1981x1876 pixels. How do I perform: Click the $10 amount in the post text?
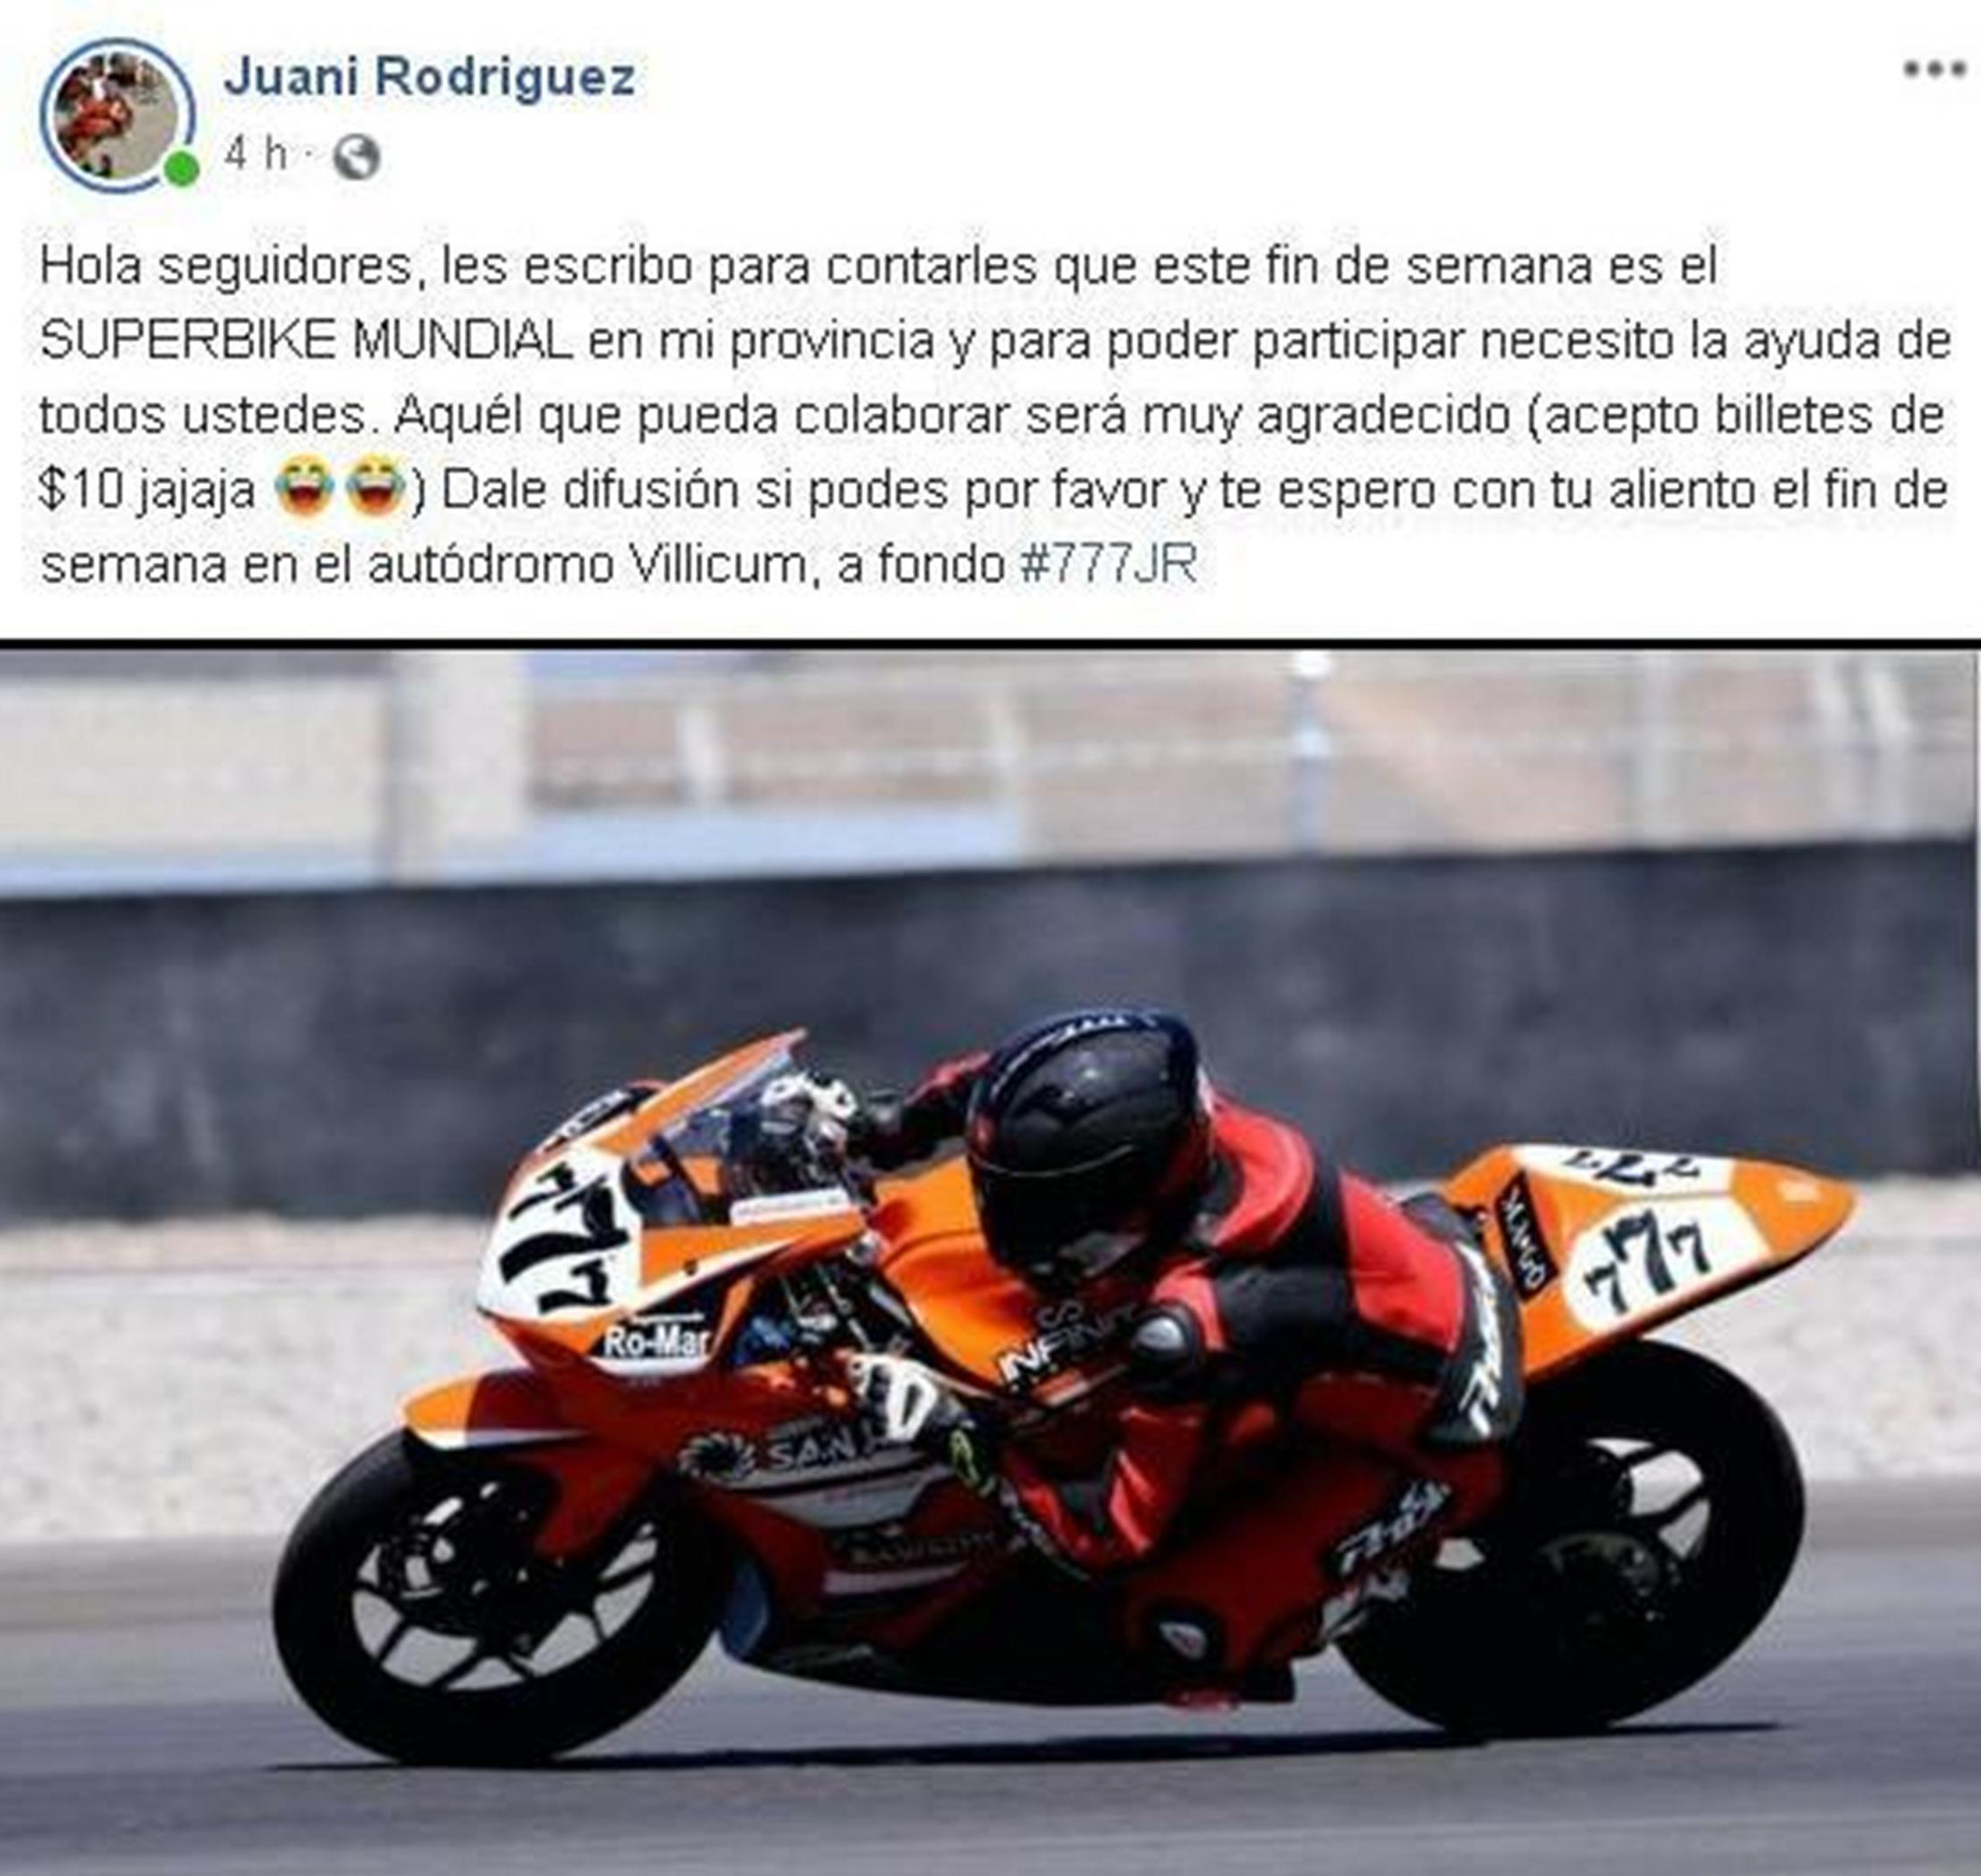pos(82,491)
